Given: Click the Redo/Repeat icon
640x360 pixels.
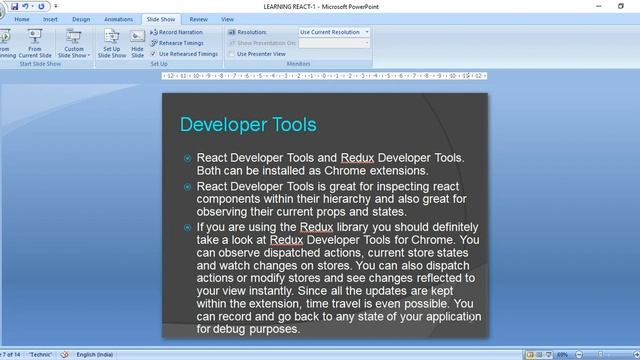Looking at the screenshot, I should 41,7.
